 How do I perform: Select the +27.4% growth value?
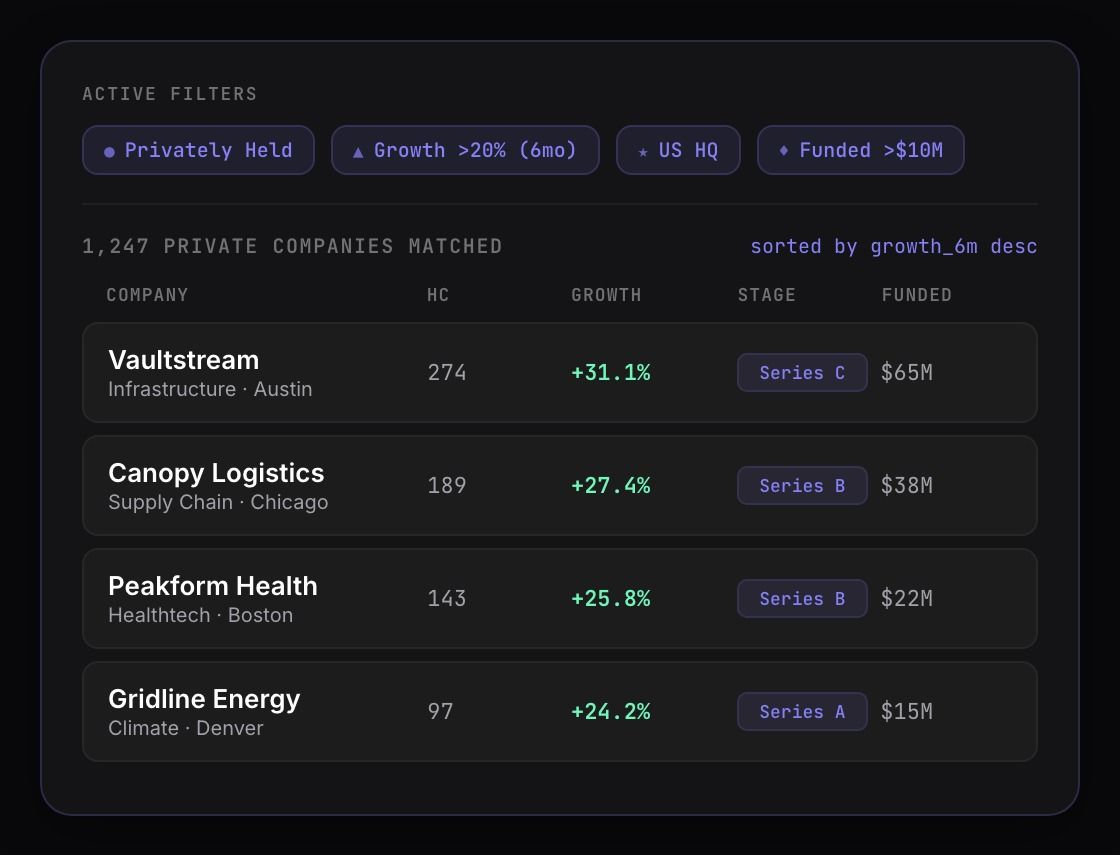[x=611, y=485]
